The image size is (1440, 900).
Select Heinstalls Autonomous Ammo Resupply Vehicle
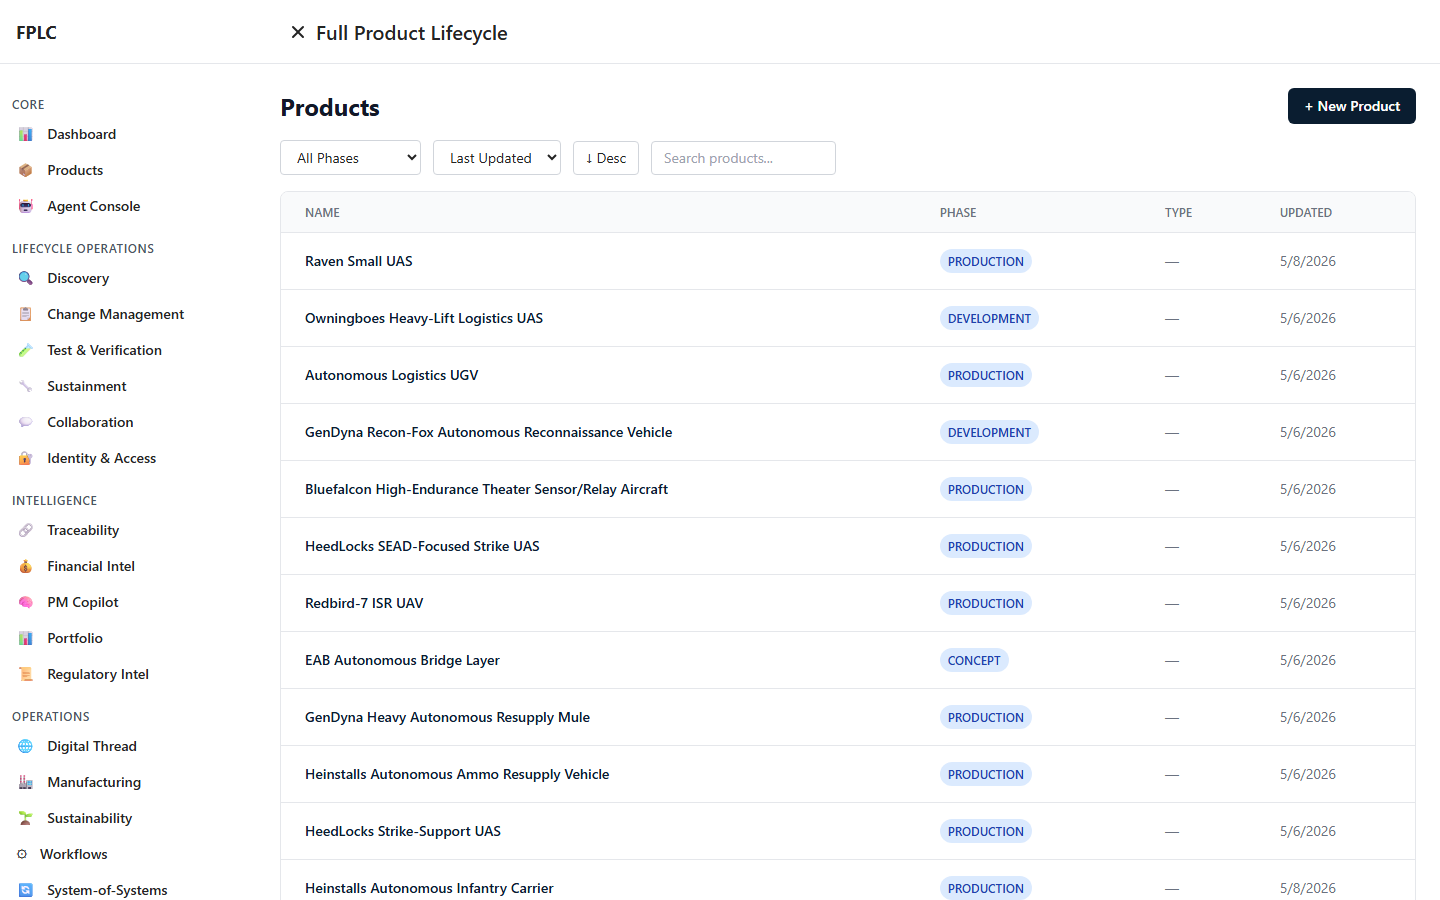(x=457, y=774)
